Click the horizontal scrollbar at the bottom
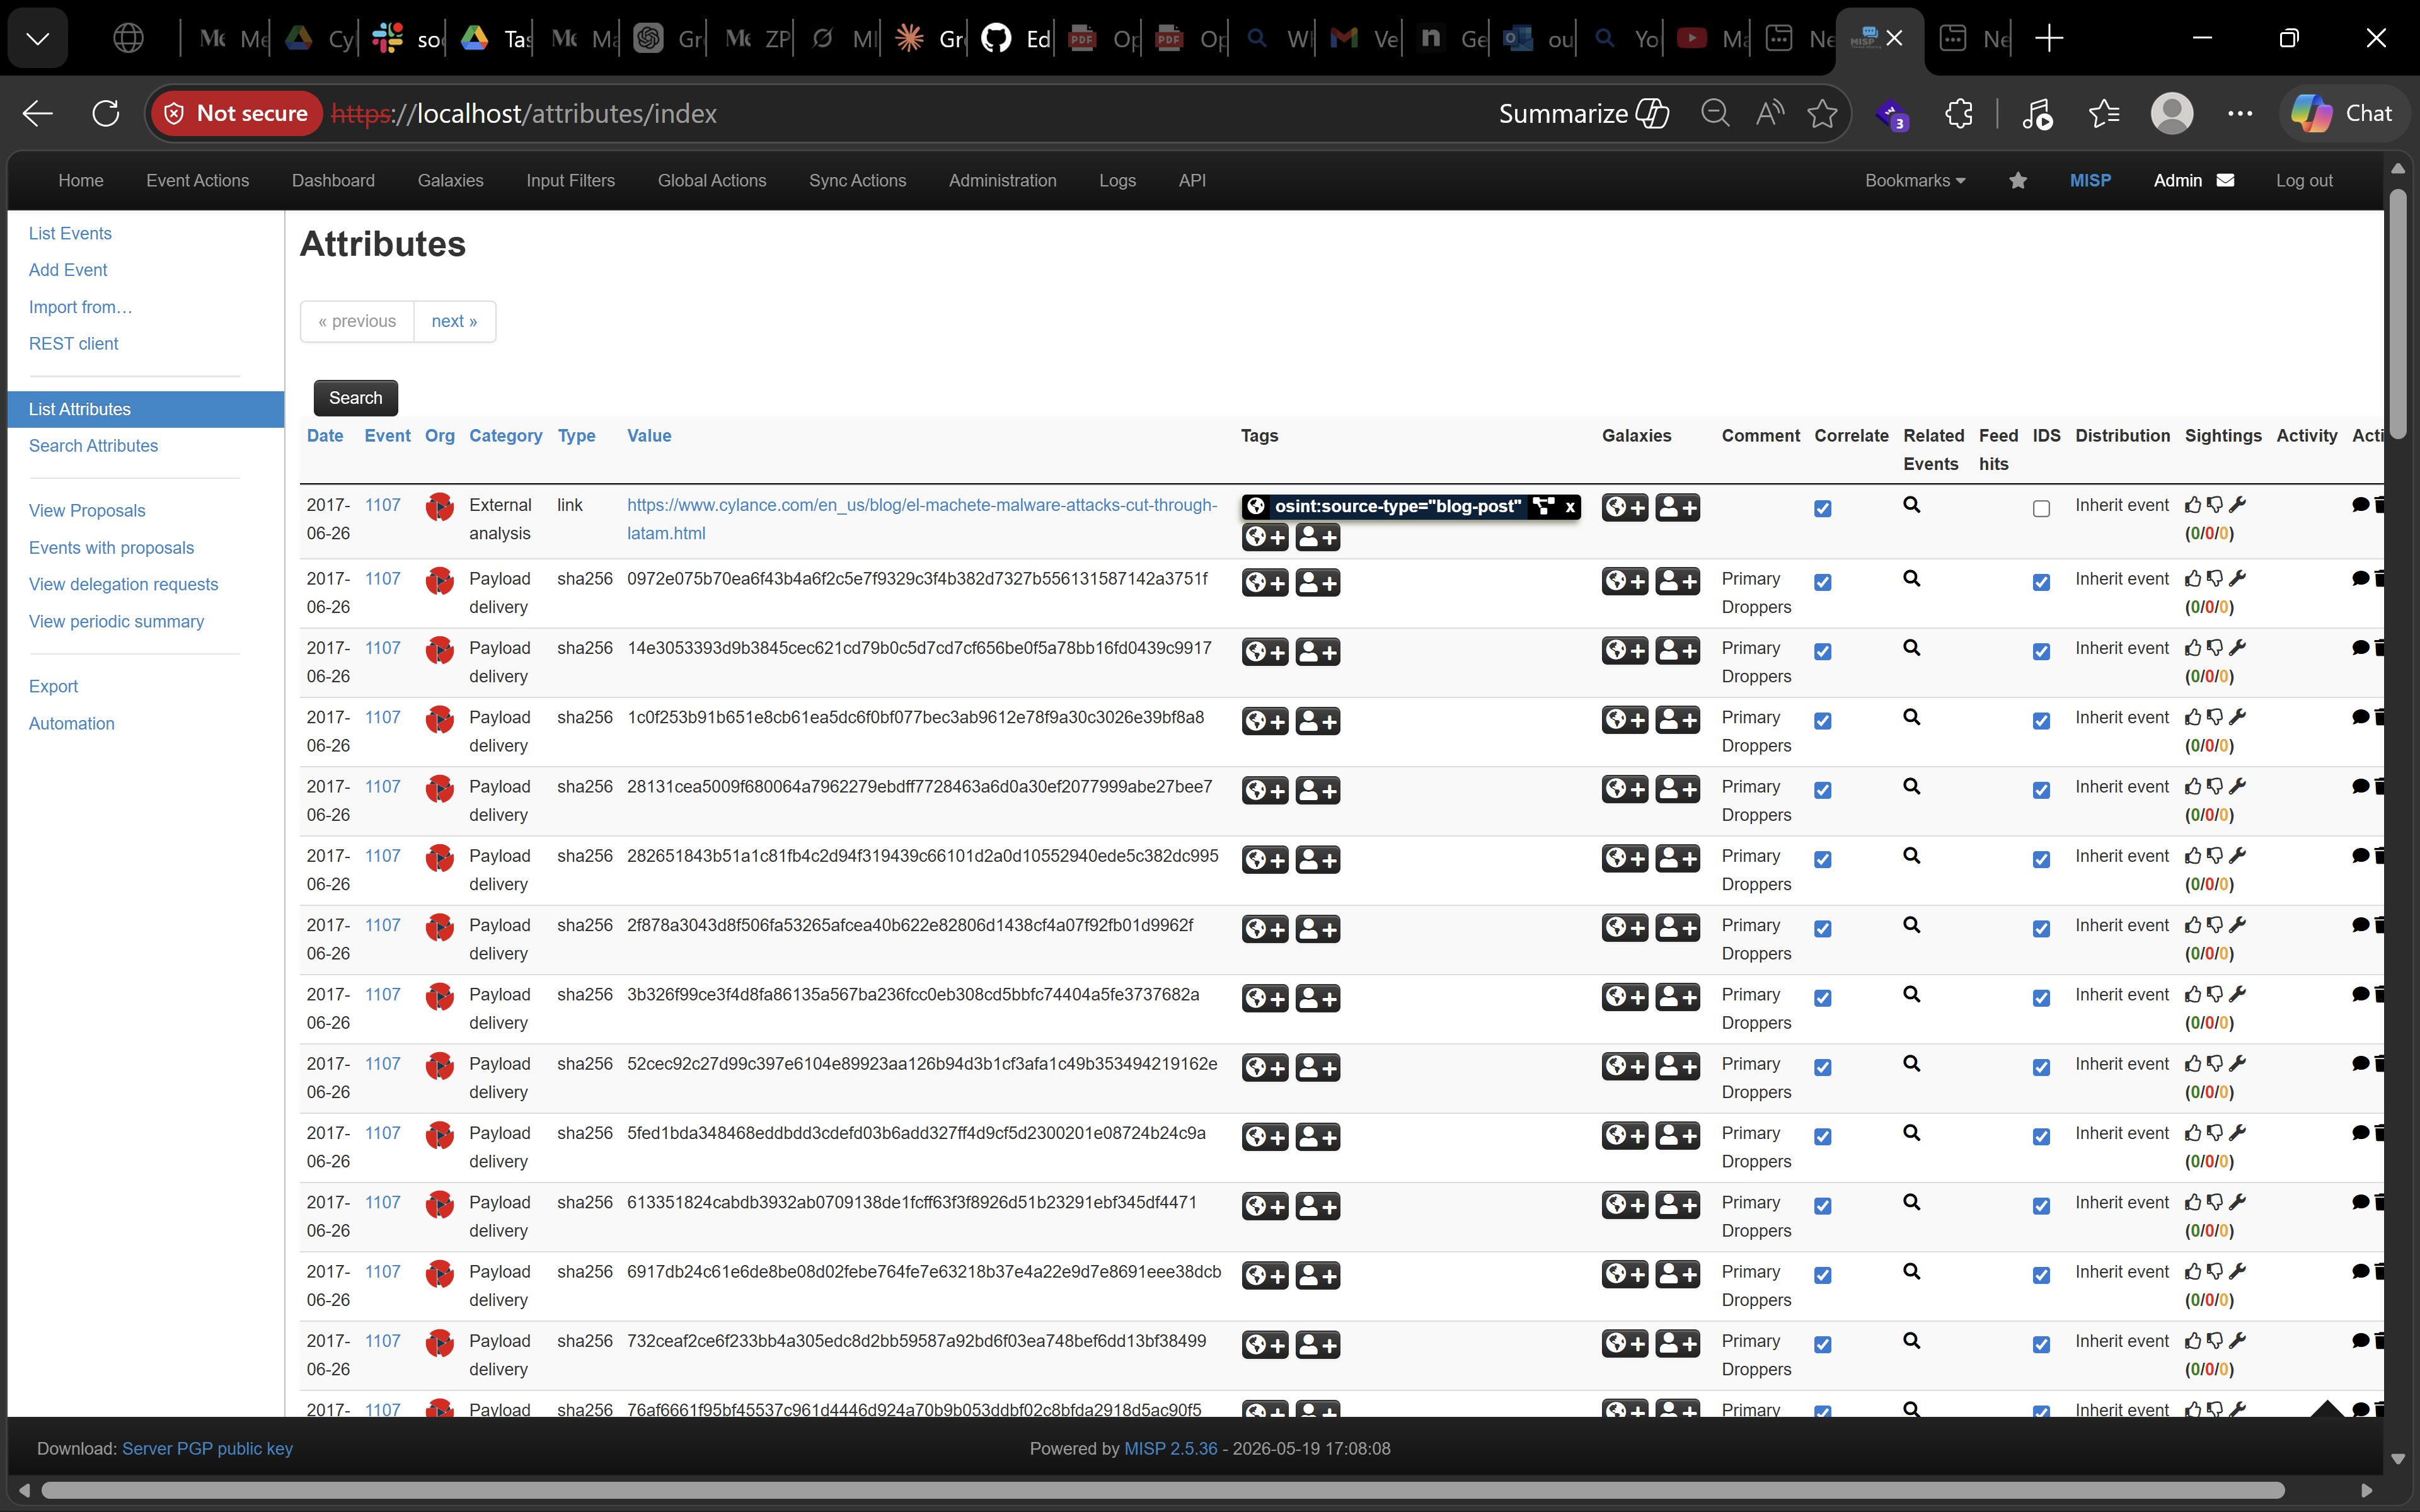Viewport: 2420px width, 1512px height. 1162,1490
